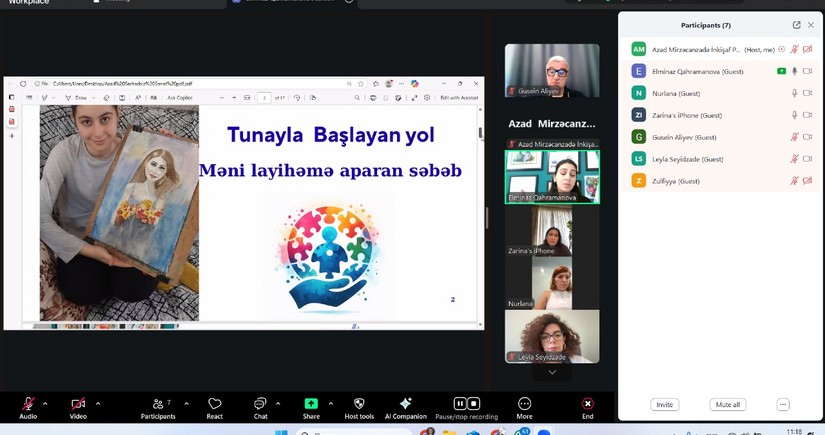The height and width of the screenshot is (435, 825).
Task: Select Zulfiyya (Guest) in participants list
Action: point(721,181)
